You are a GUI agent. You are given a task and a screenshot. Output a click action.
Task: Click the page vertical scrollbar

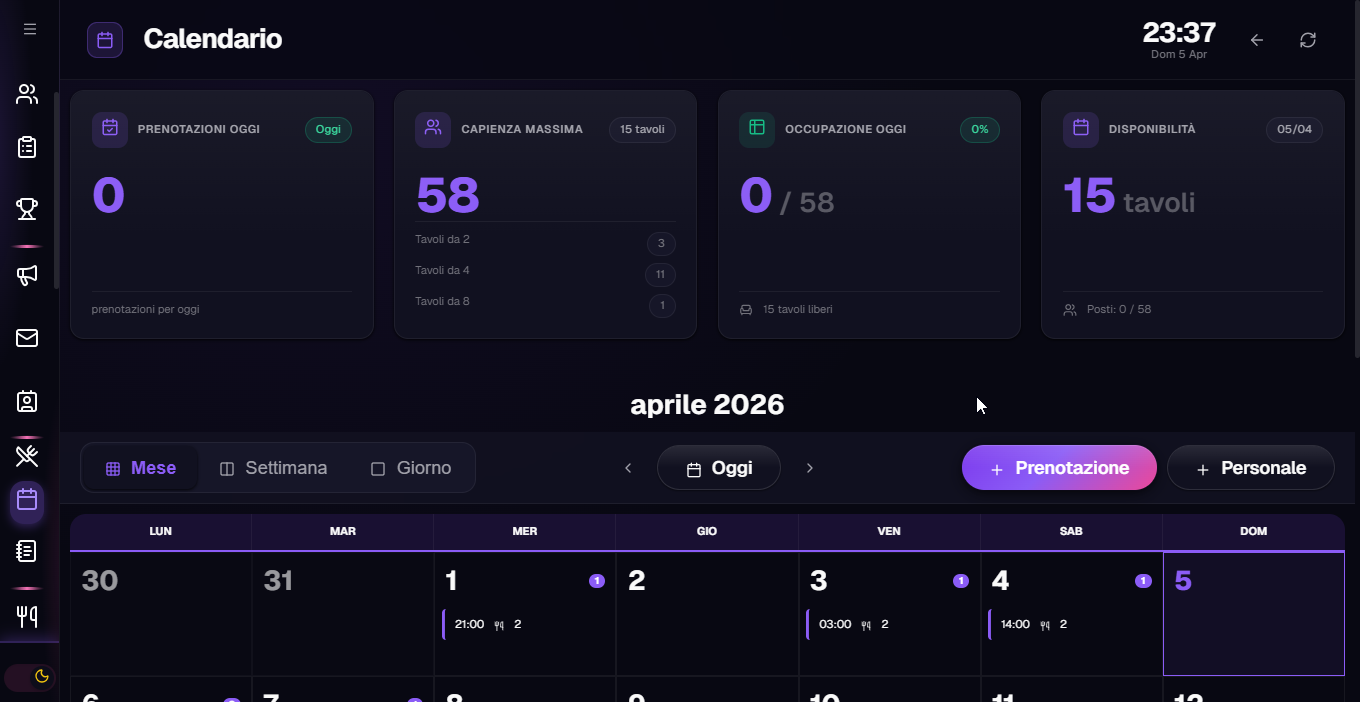[x=1356, y=180]
